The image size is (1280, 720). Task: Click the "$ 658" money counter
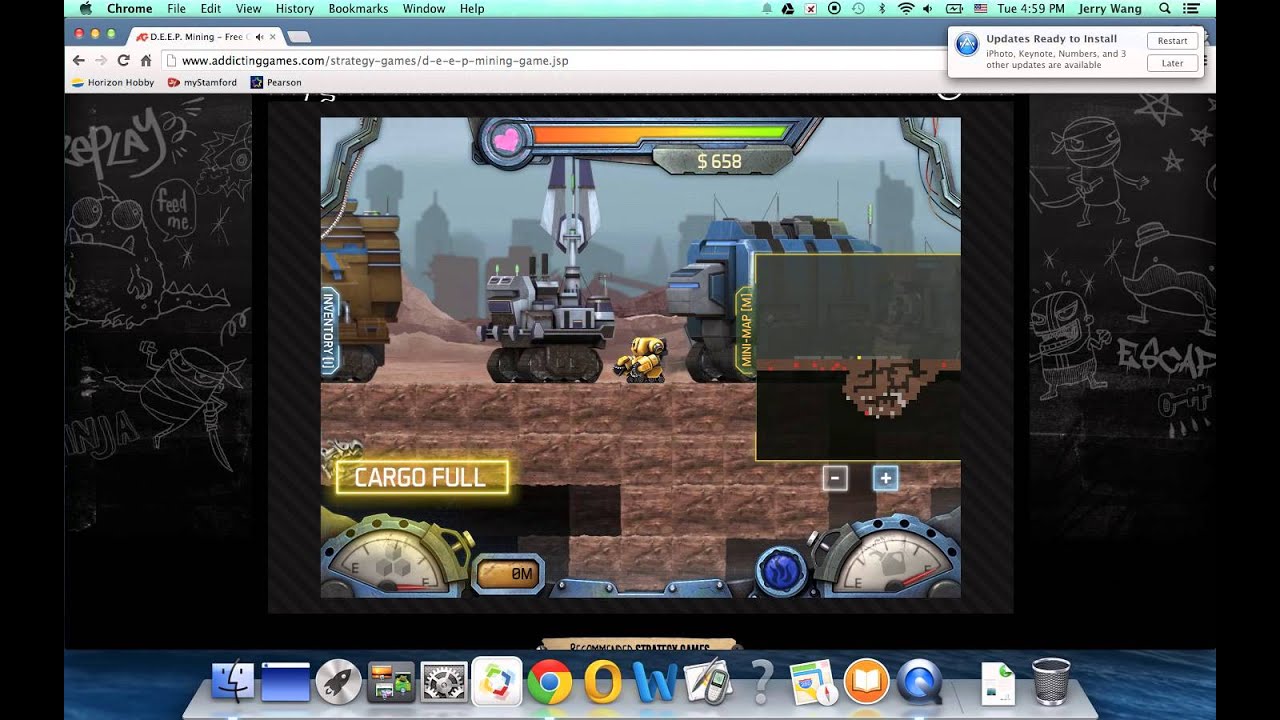coord(719,161)
